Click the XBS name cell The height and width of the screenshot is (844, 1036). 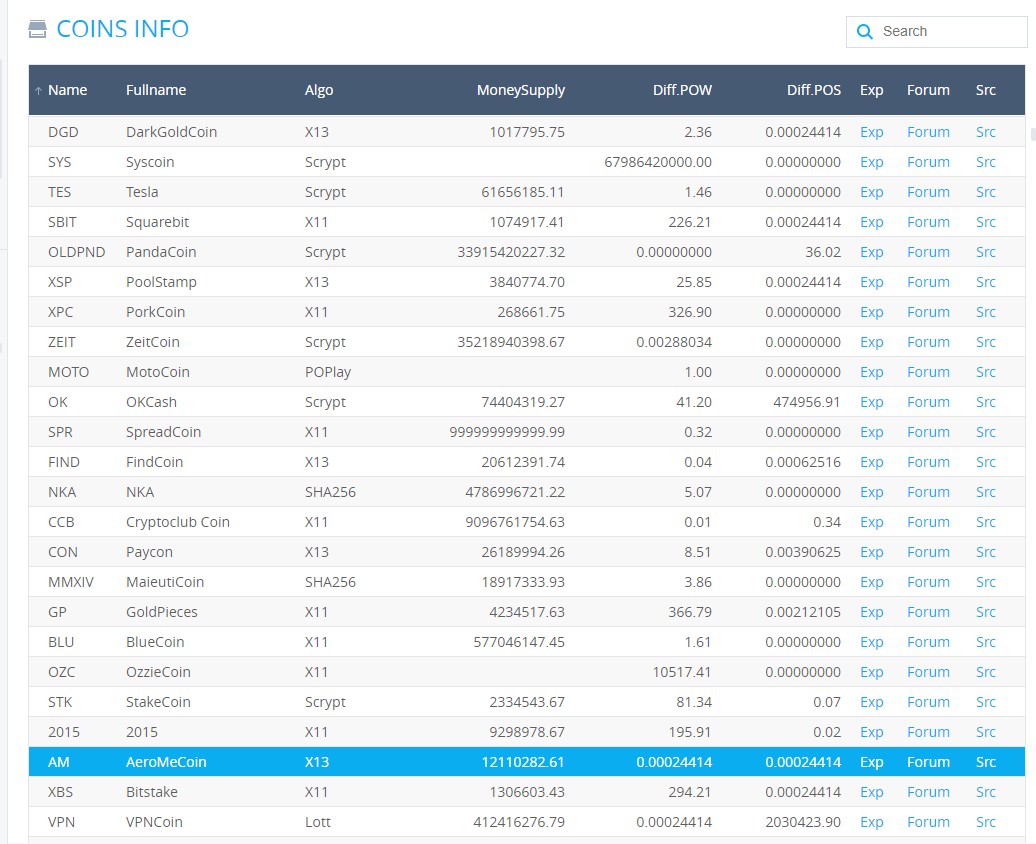[60, 792]
